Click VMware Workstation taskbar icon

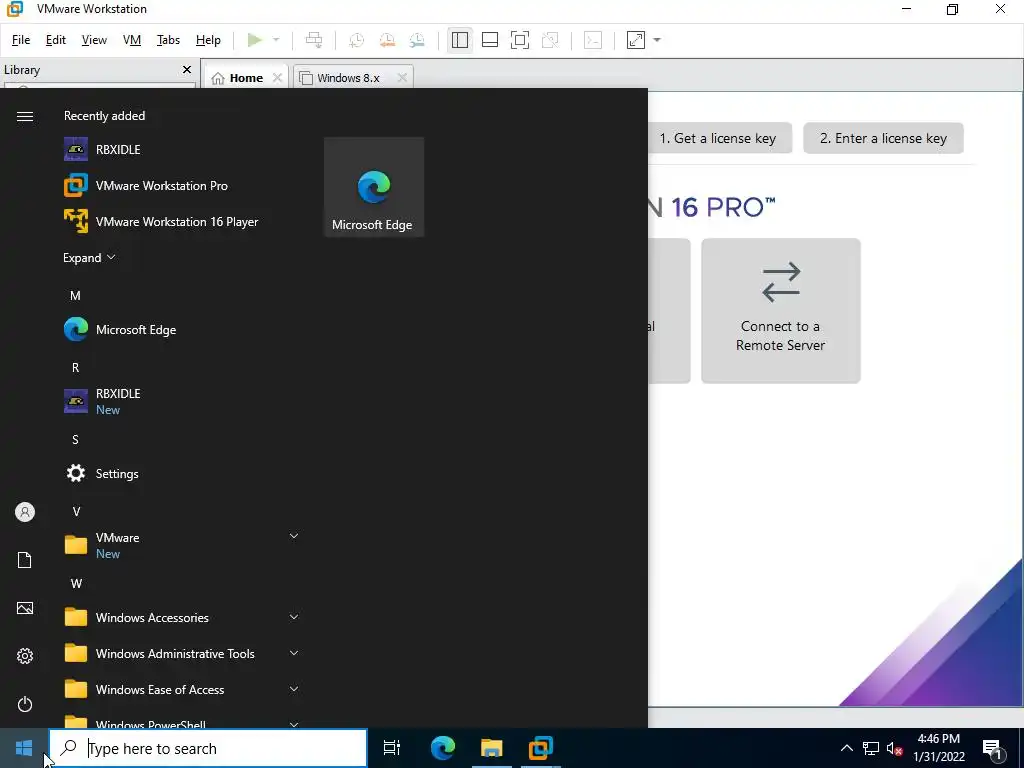541,748
